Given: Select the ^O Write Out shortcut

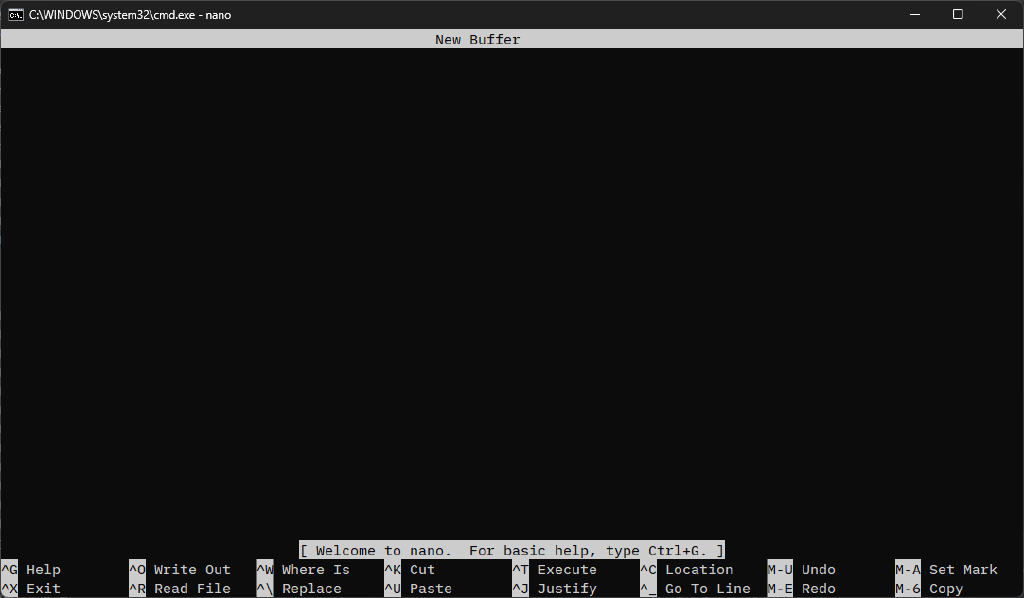Looking at the screenshot, I should tap(180, 570).
